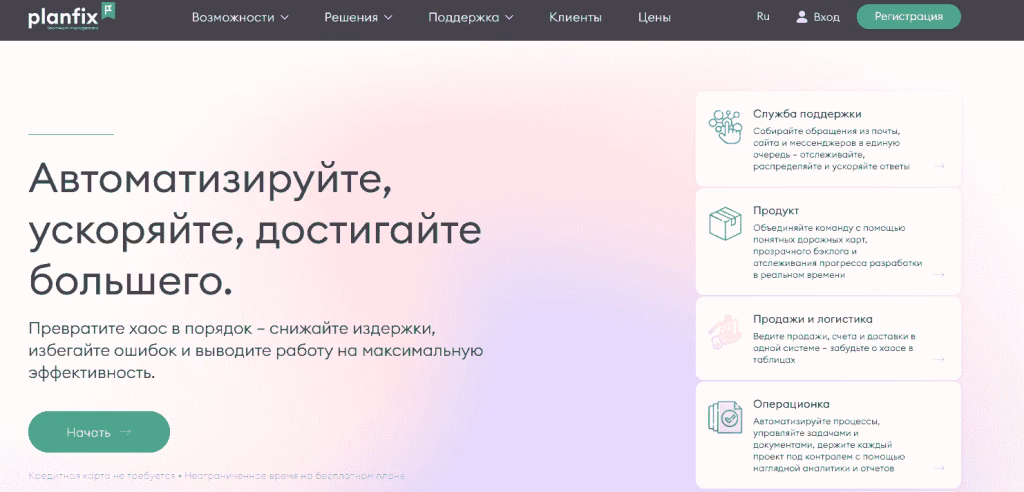Expand the Решения menu chevron
The height and width of the screenshot is (492, 1024).
click(x=388, y=18)
